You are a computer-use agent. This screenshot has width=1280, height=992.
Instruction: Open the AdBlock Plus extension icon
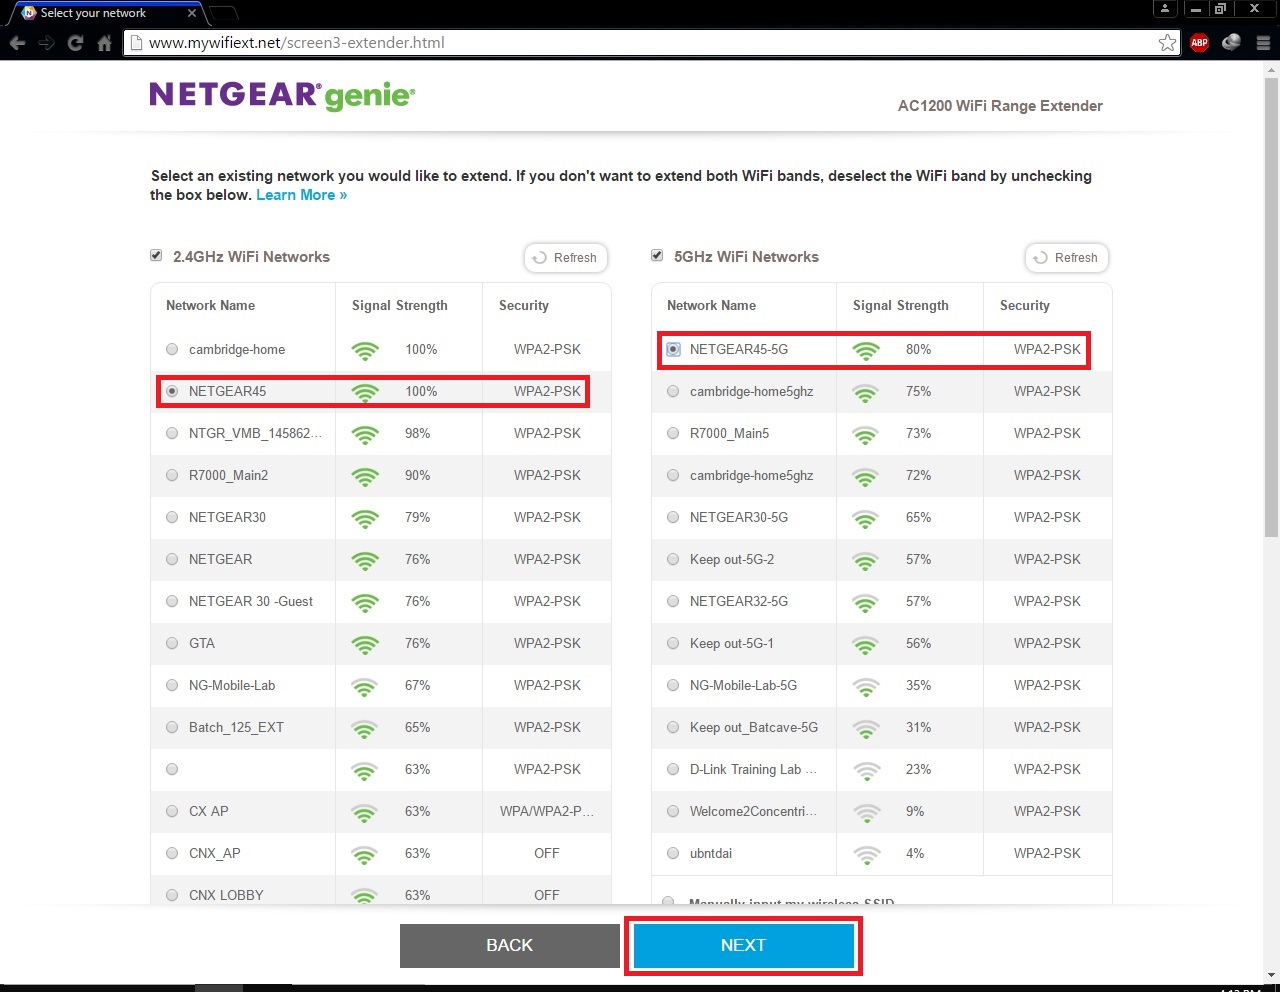(1199, 42)
